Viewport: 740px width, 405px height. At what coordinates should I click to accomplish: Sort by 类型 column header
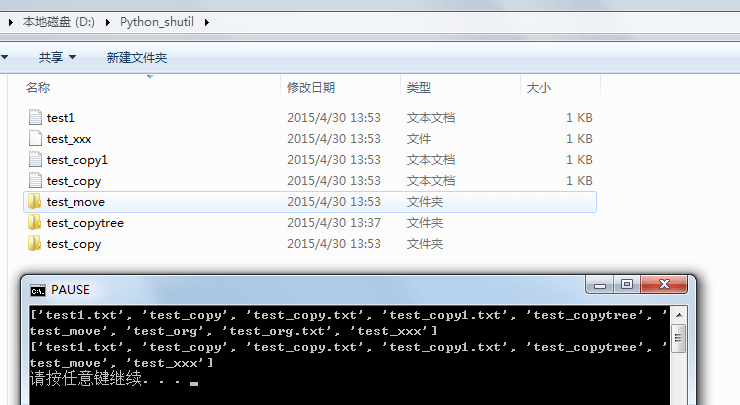pyautogui.click(x=419, y=88)
